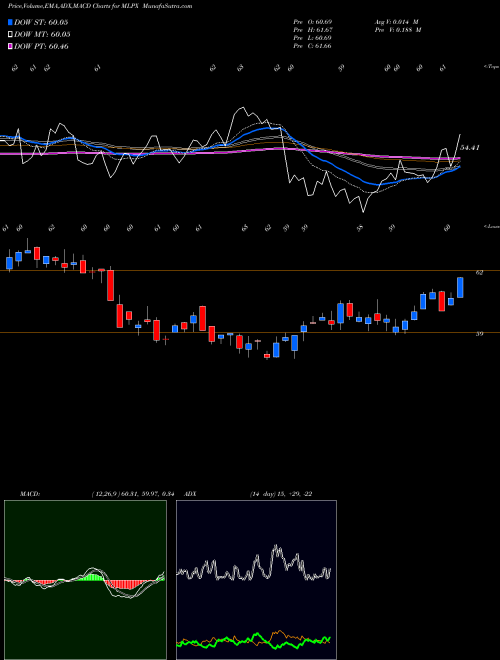
Task: Click the blue DOW ST legend swatch
Action: 10,22
